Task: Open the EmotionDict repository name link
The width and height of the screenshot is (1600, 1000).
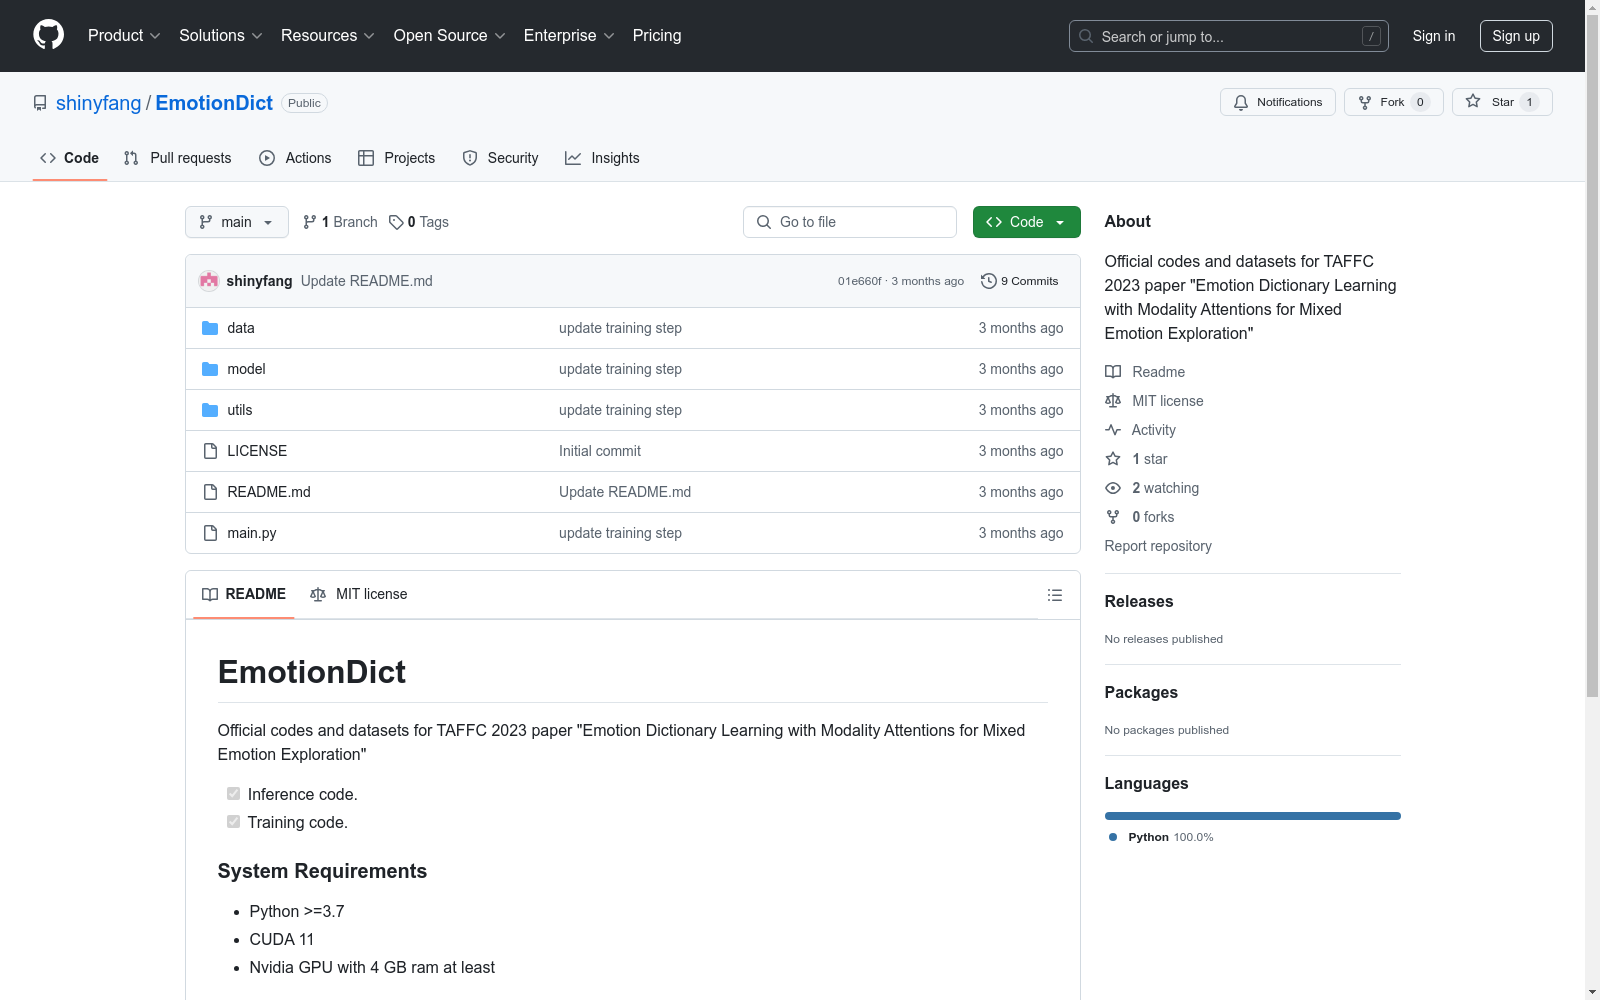Action: point(214,103)
